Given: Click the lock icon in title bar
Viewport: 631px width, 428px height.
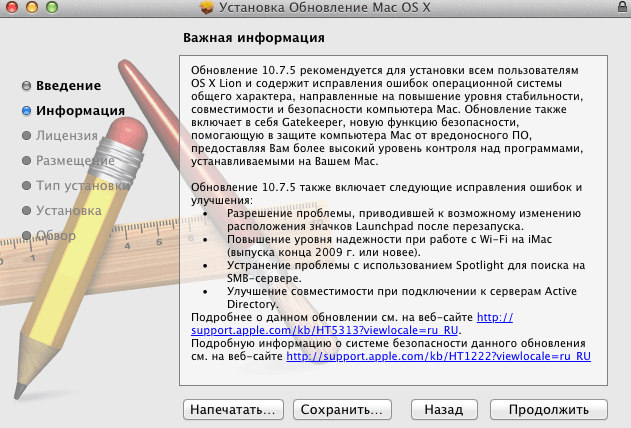Looking at the screenshot, I should tap(622, 7).
